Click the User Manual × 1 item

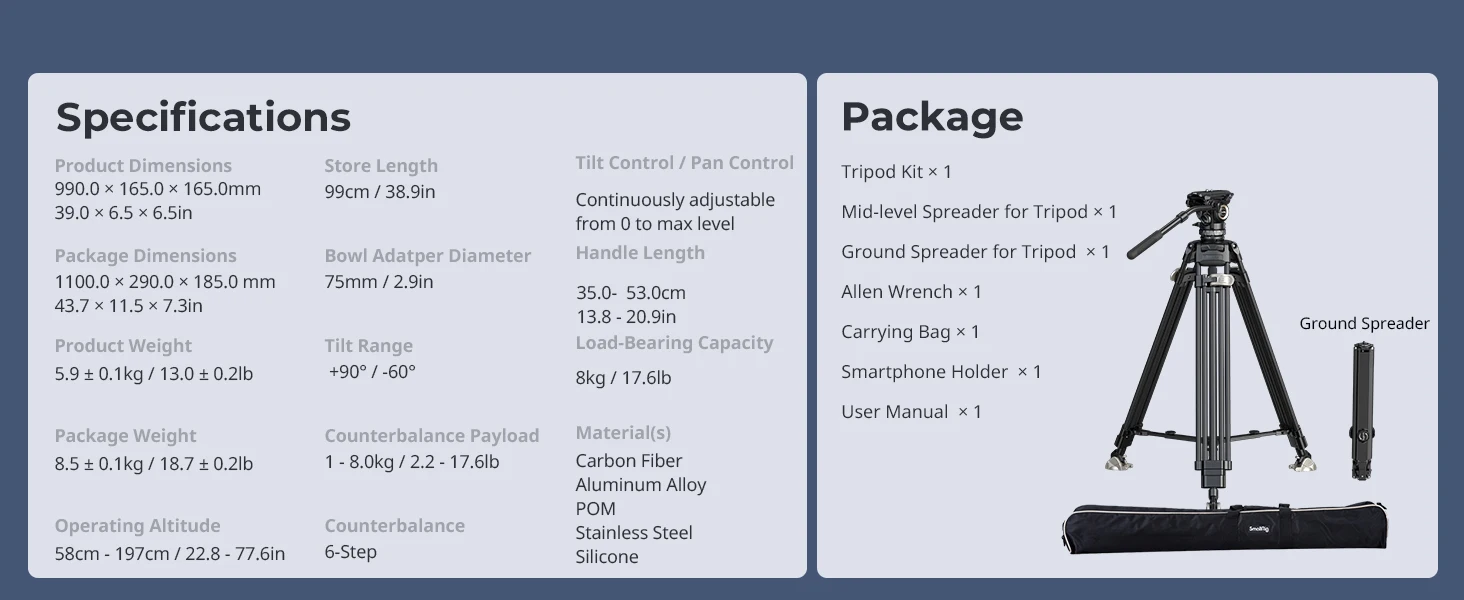pyautogui.click(x=911, y=412)
